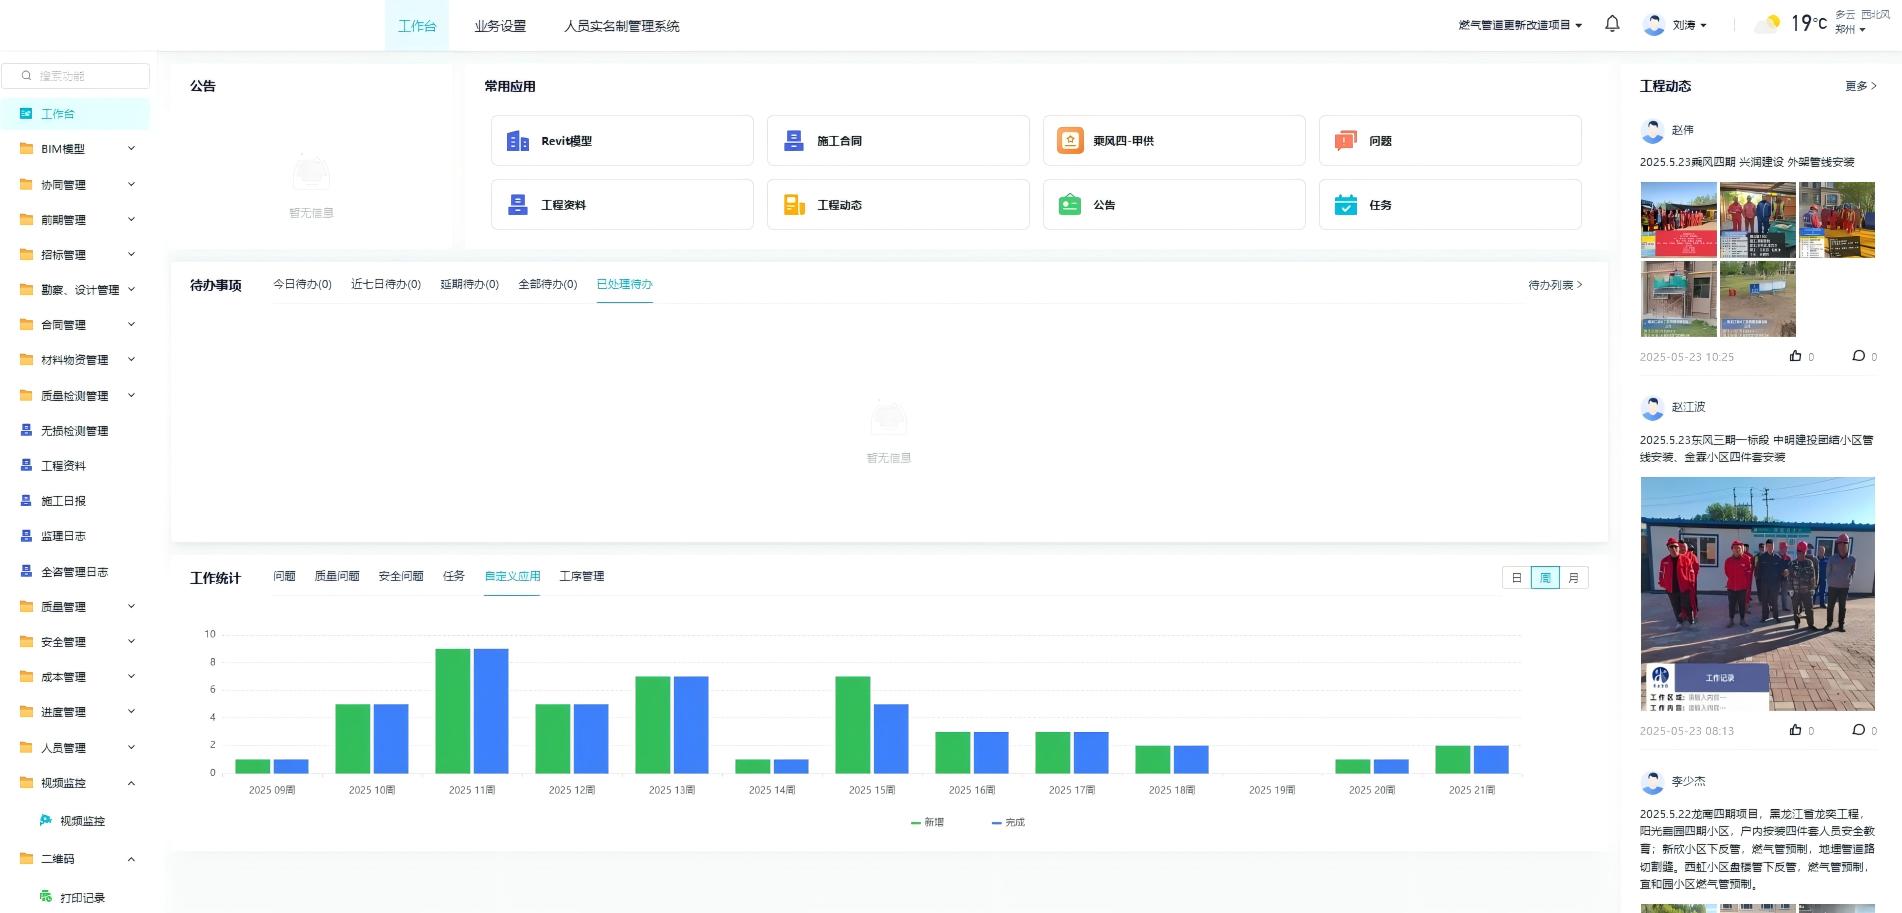This screenshot has width=1902, height=913.
Task: Open the 任务 calendar icon
Action: [x=1346, y=205]
